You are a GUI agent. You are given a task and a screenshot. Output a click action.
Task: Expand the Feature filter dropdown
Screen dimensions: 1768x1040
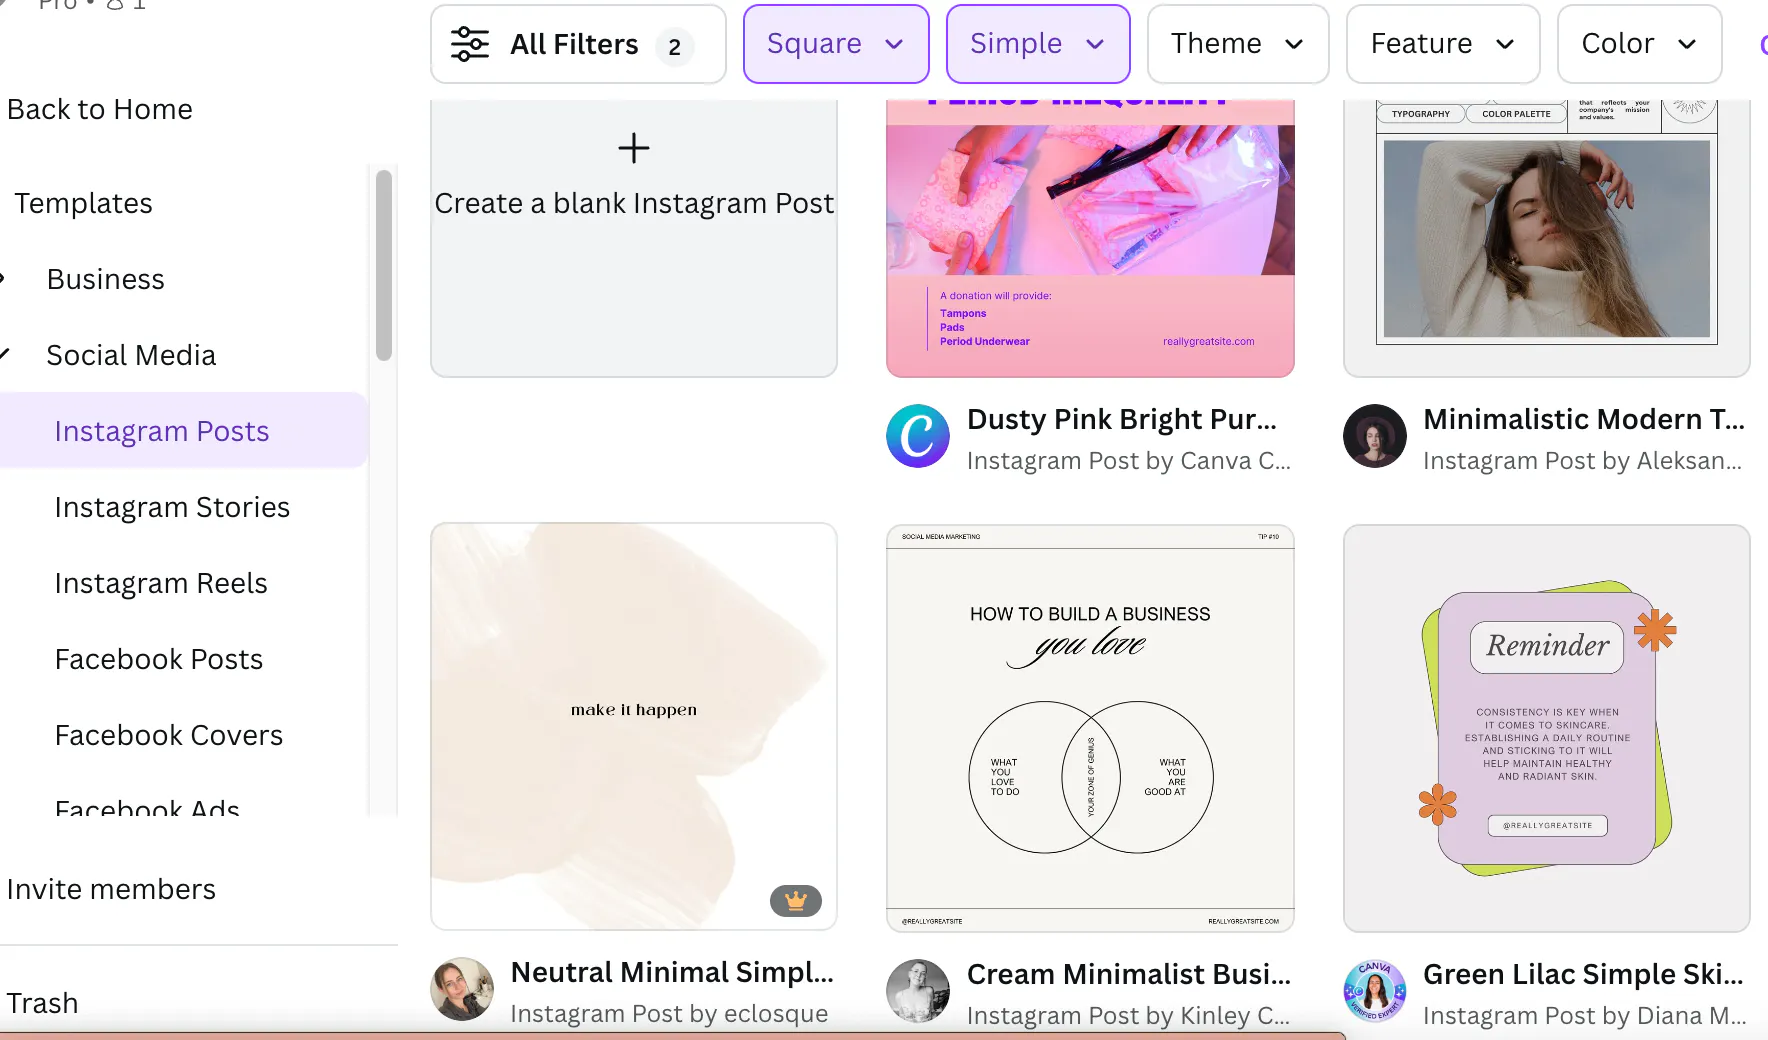click(x=1442, y=44)
